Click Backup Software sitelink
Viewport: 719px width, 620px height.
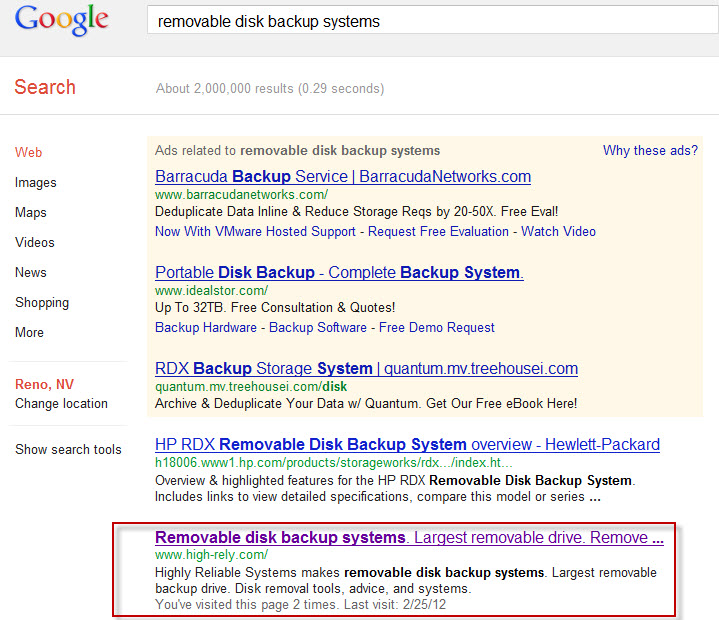(318, 327)
